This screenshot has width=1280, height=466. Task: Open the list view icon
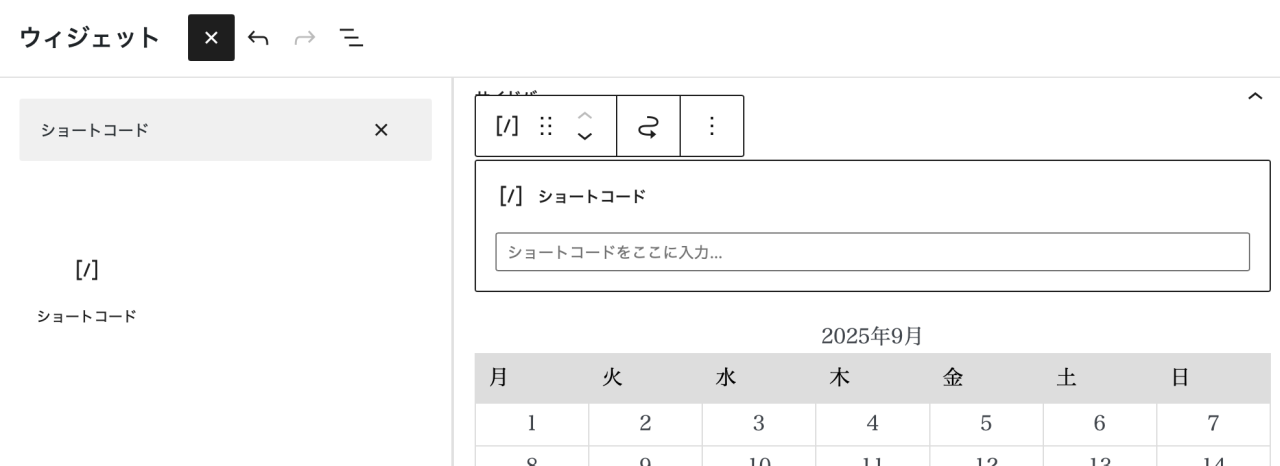click(351, 38)
